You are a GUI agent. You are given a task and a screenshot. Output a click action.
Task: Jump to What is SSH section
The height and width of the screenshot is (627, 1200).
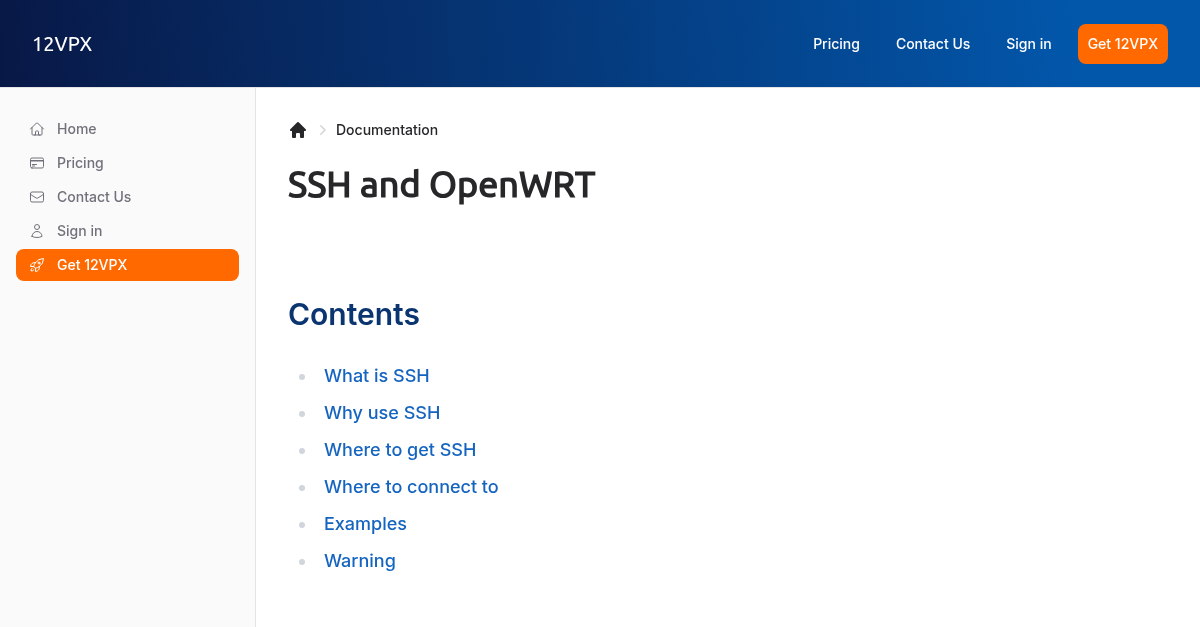376,376
